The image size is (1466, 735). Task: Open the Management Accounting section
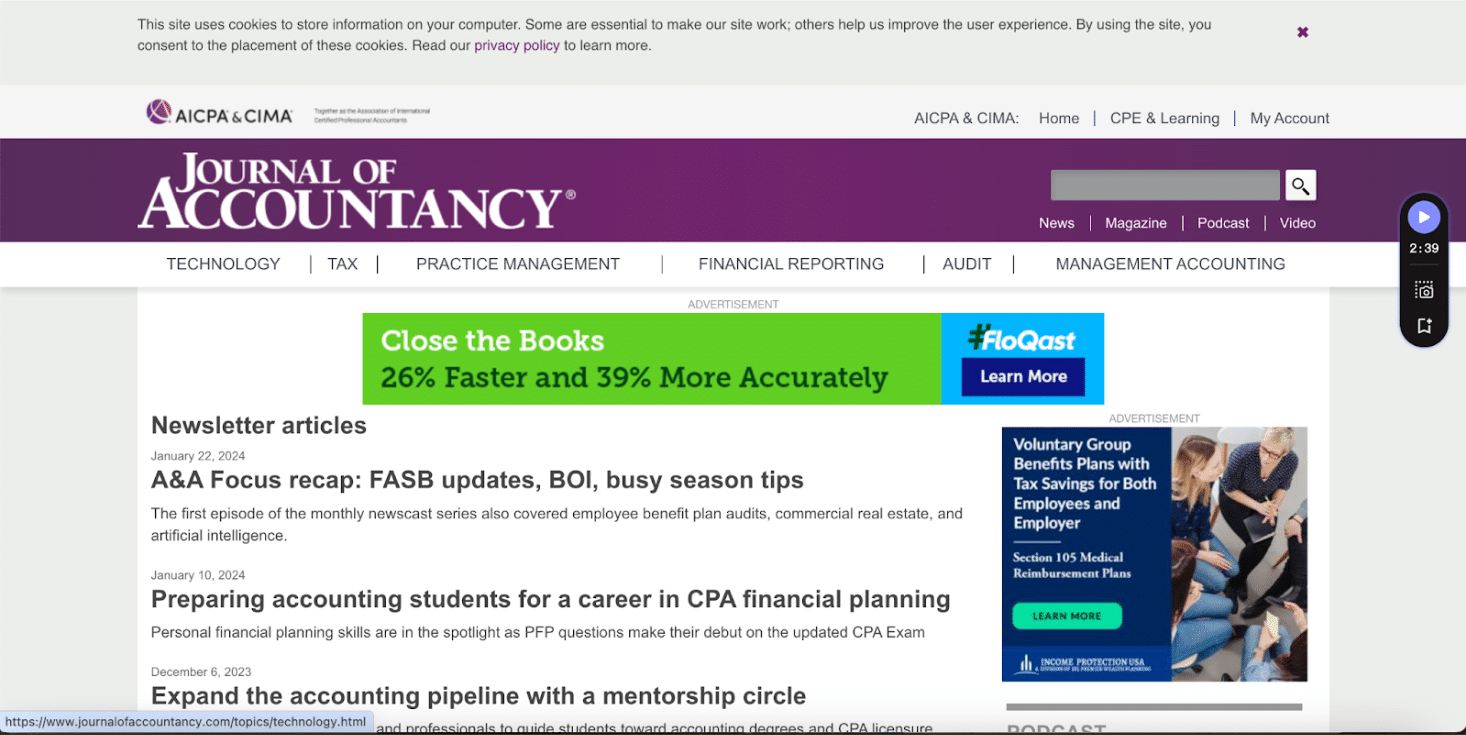tap(1170, 263)
